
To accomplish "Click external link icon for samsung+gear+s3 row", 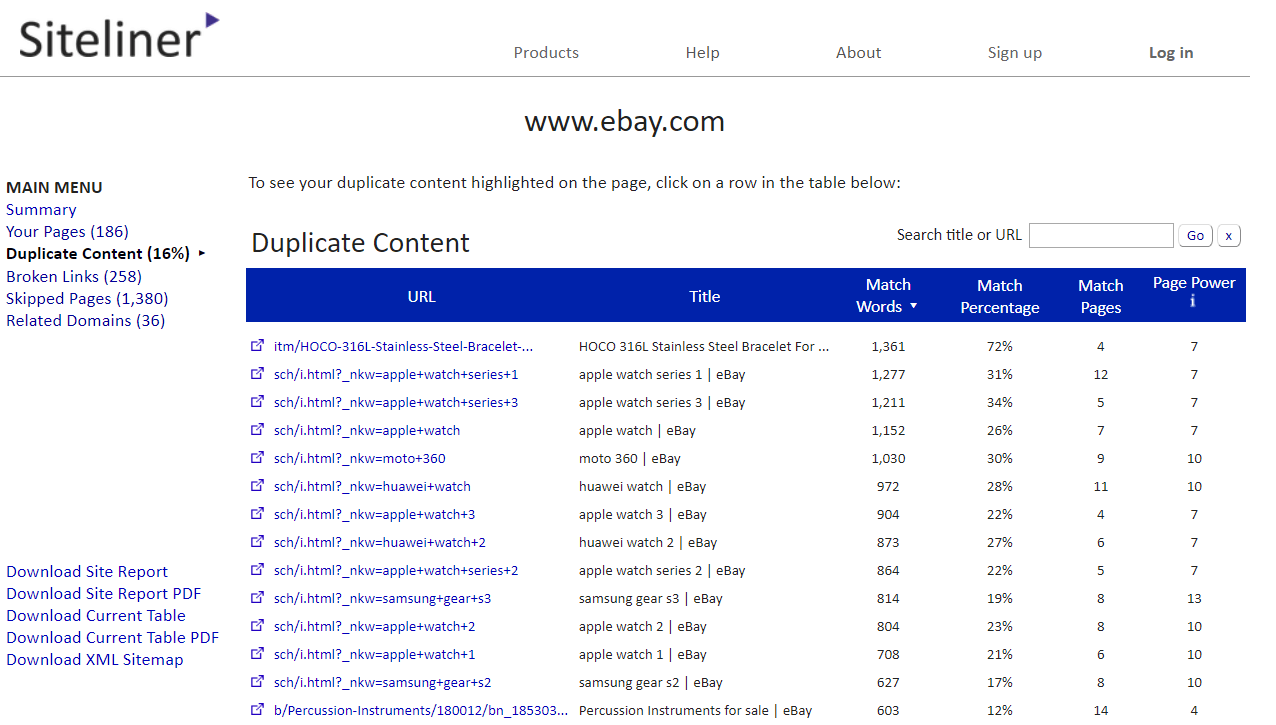I will (x=257, y=598).
